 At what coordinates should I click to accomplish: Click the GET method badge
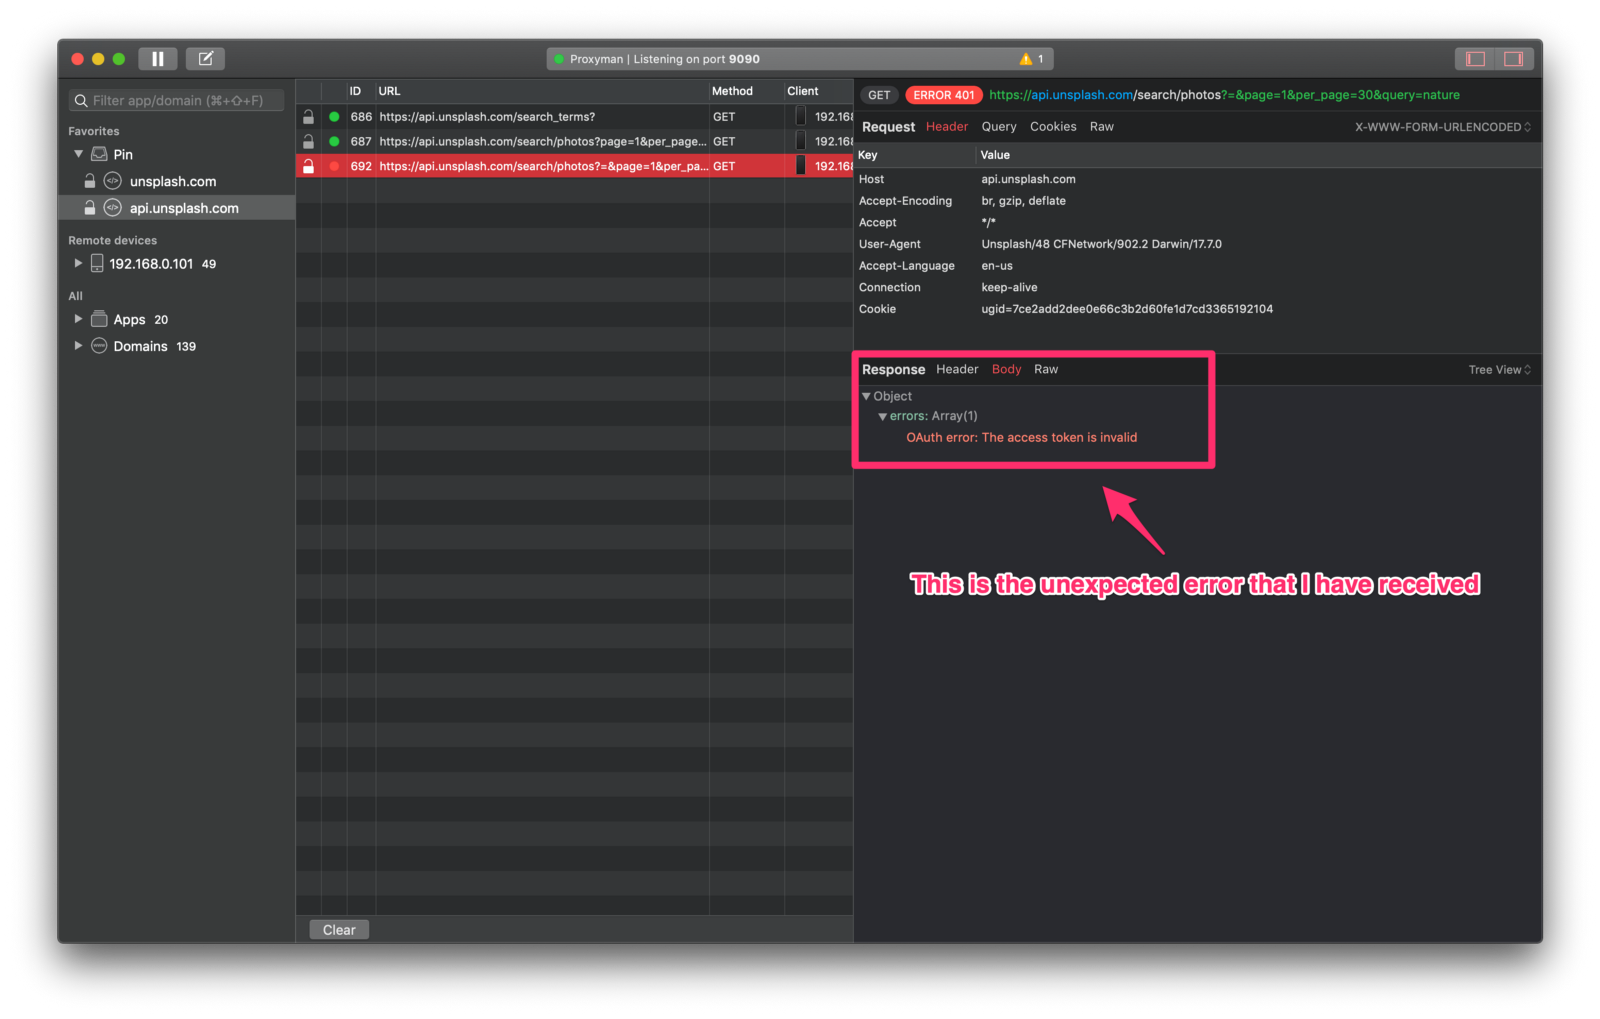[879, 95]
